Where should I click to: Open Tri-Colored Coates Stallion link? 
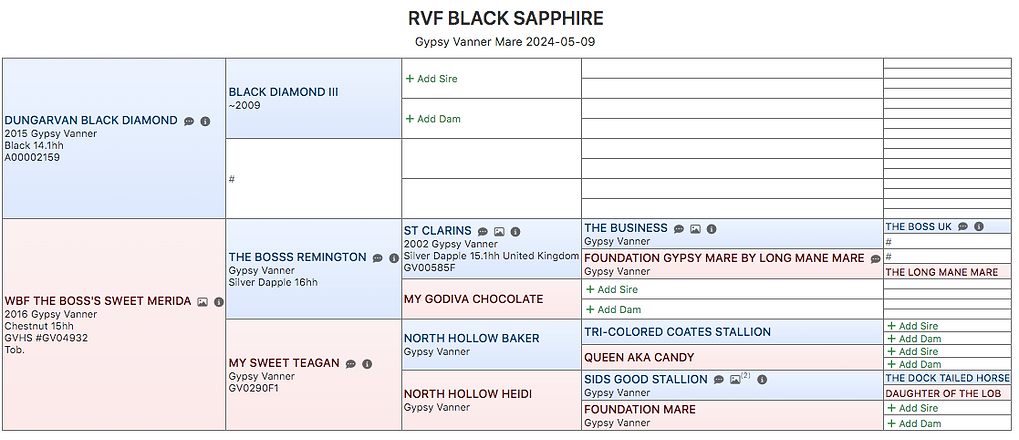pyautogui.click(x=677, y=332)
